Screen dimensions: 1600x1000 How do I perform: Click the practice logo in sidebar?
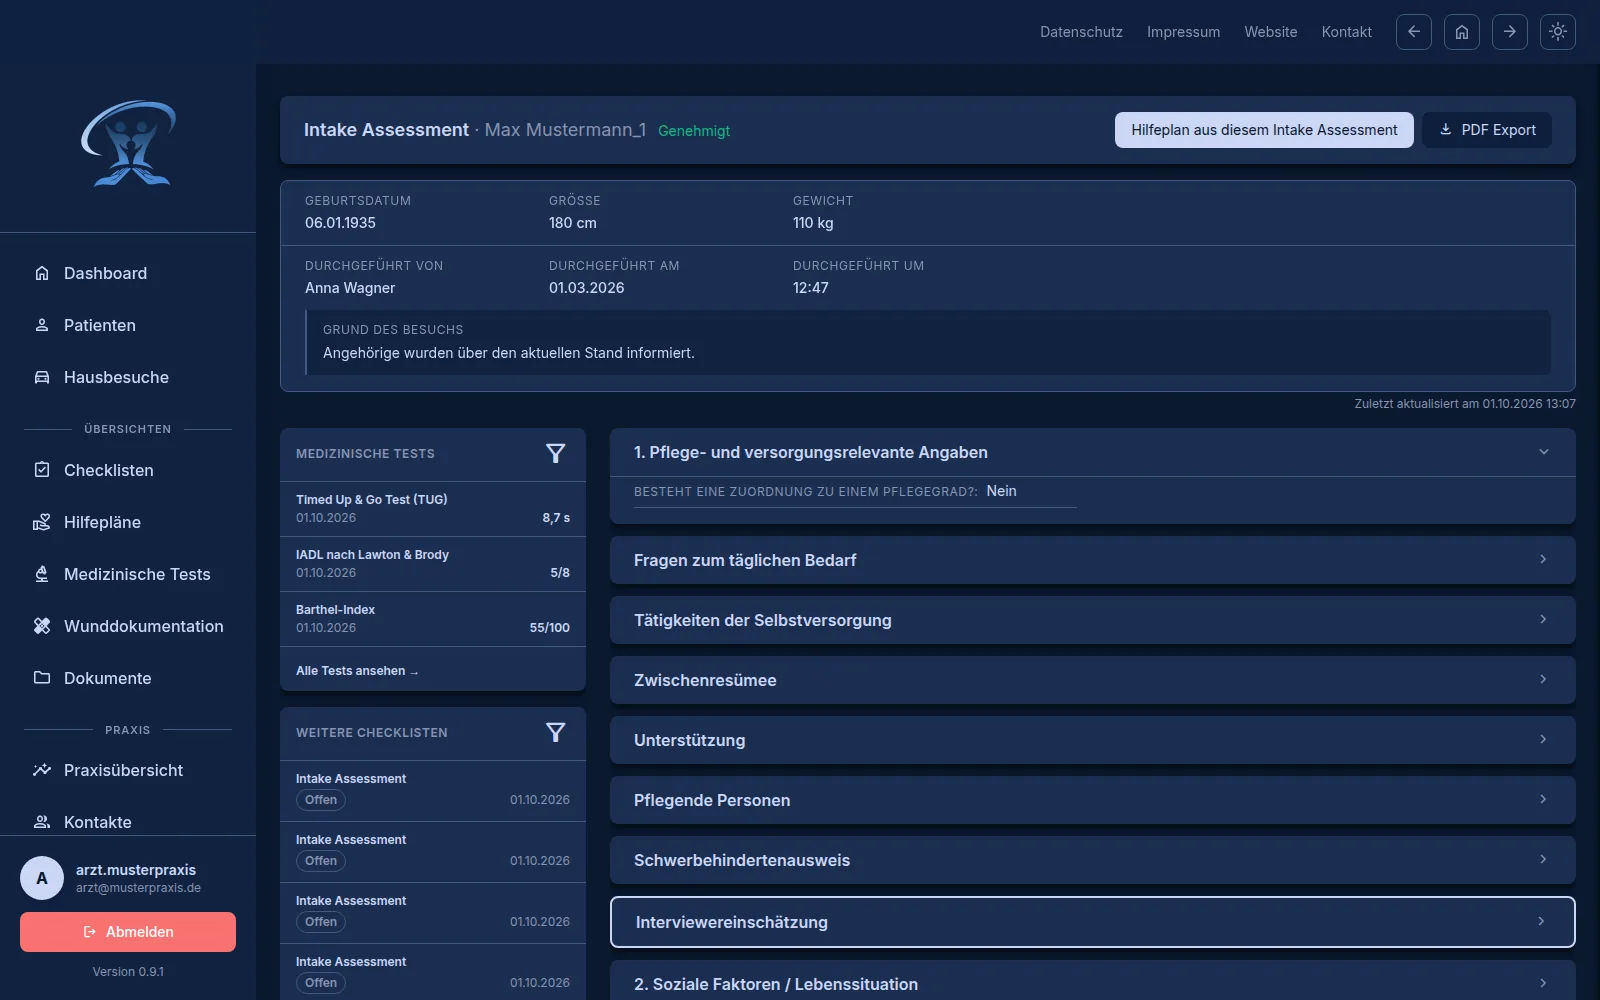128,143
